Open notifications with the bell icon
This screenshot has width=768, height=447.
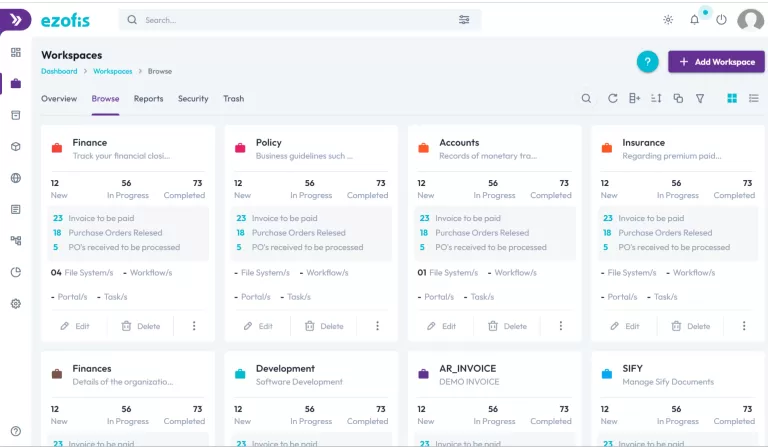pos(695,20)
